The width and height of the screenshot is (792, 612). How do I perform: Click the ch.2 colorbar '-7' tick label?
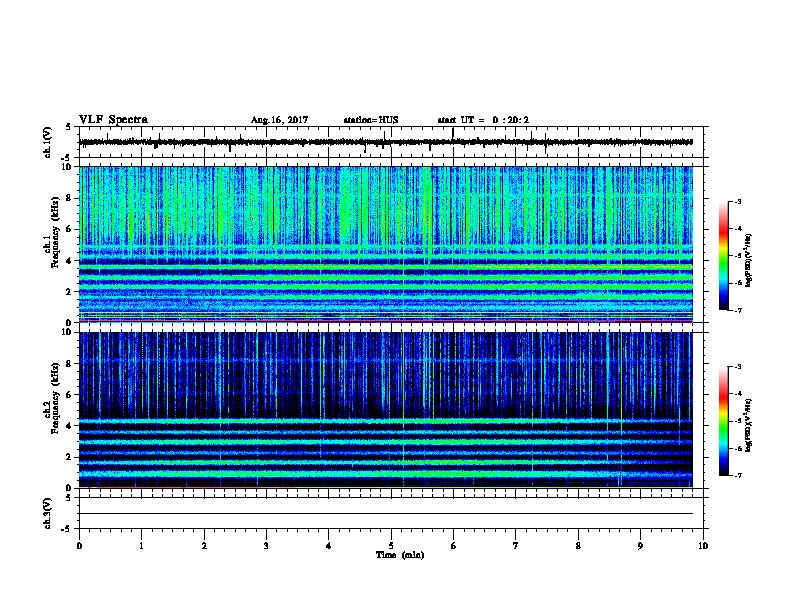737,475
